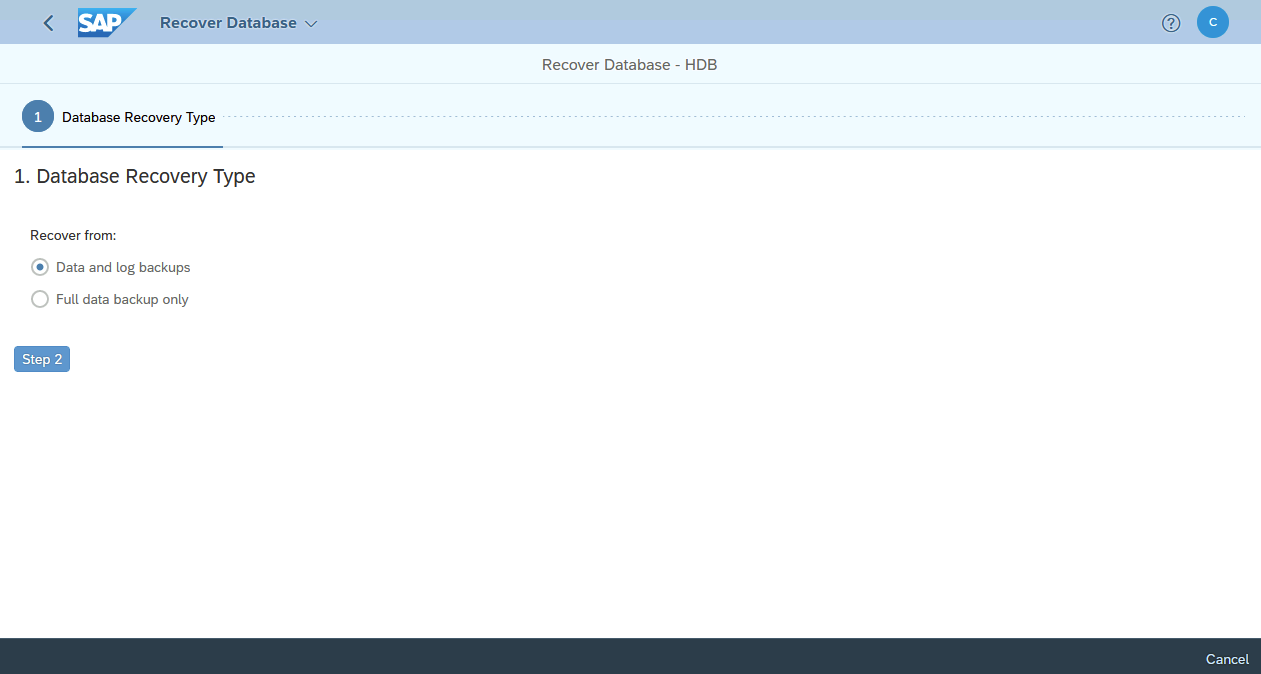
Task: Click the SAP logo in the header
Action: pos(106,21)
